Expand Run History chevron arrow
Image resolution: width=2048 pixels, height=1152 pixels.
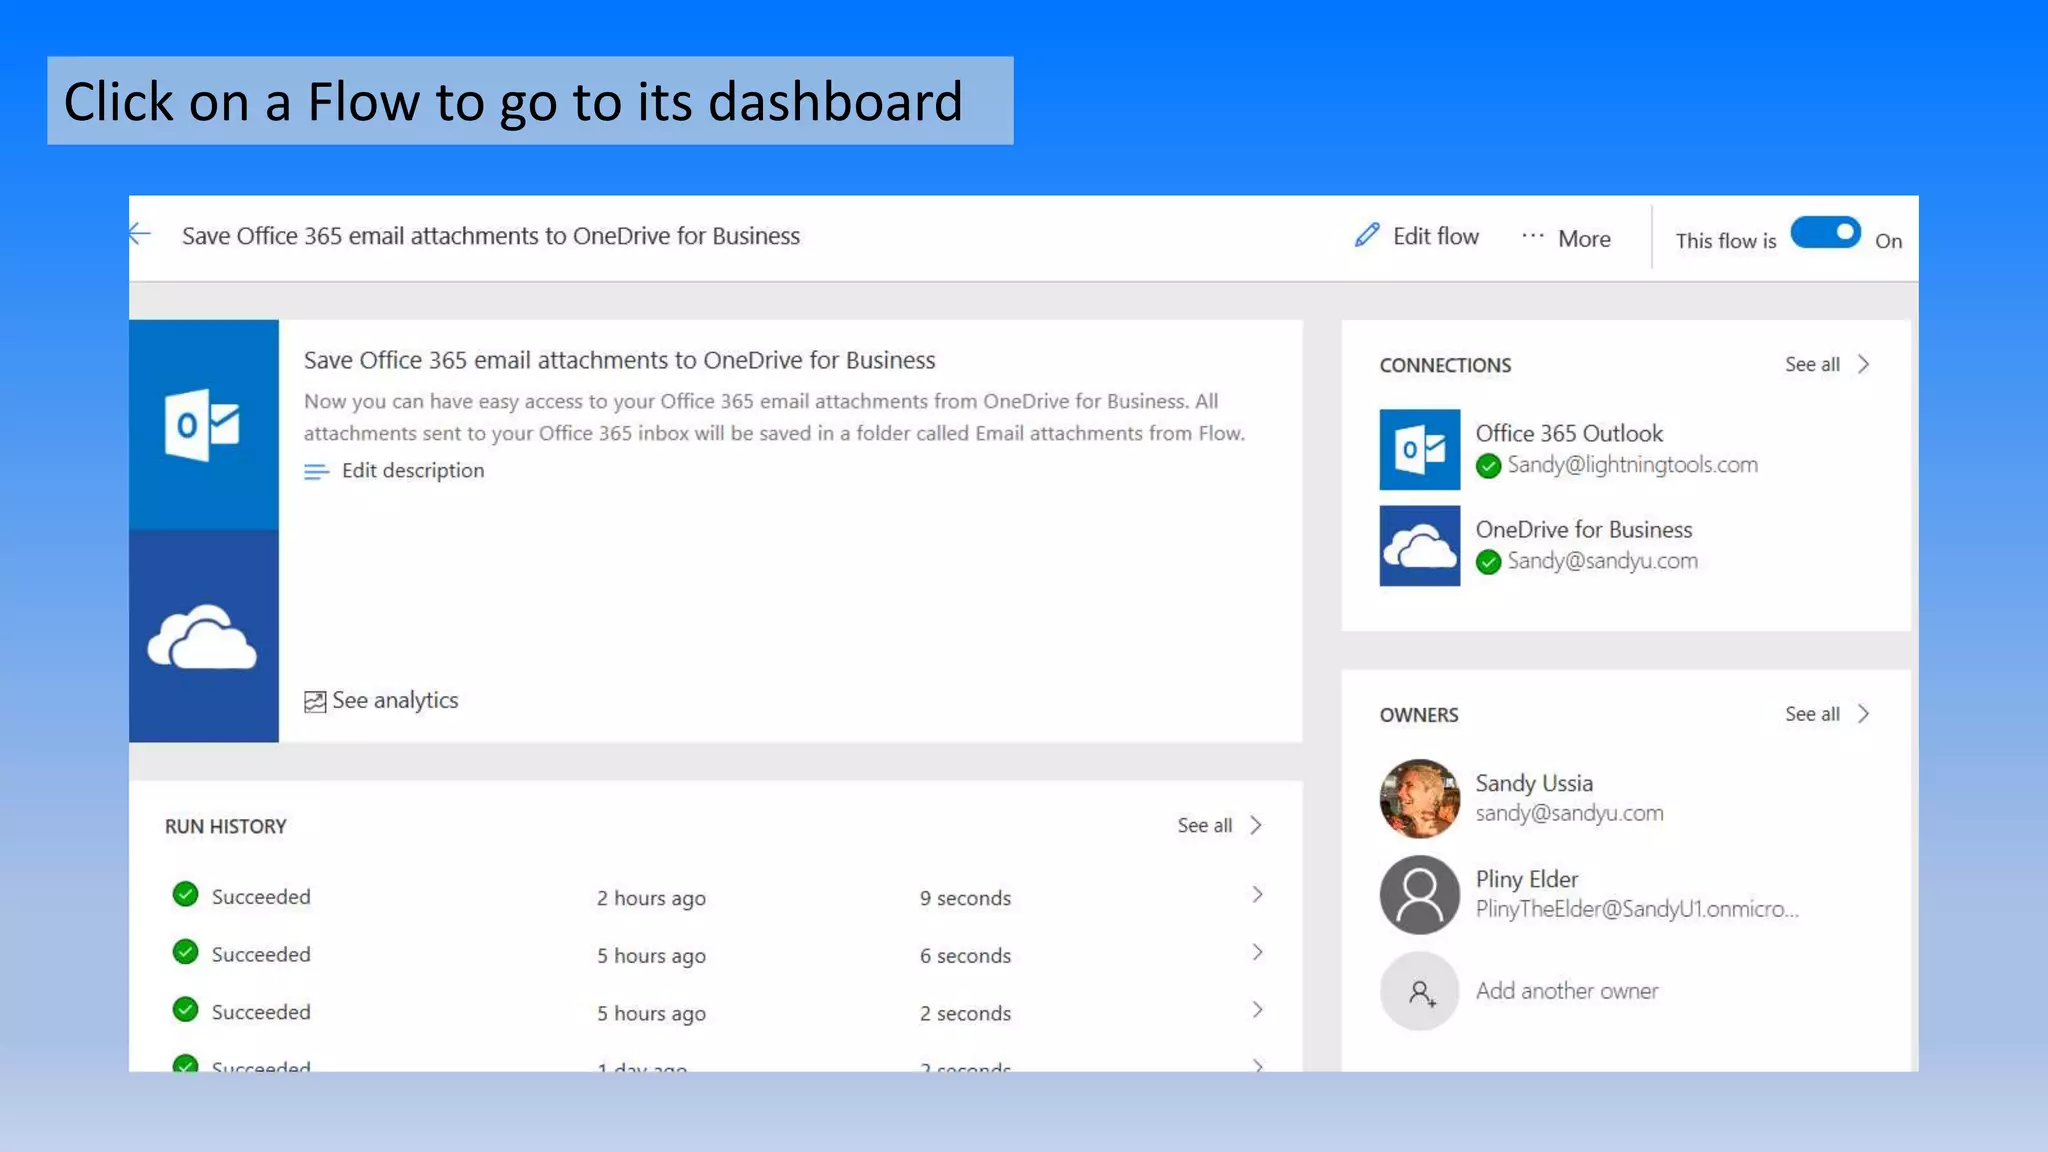click(1256, 825)
